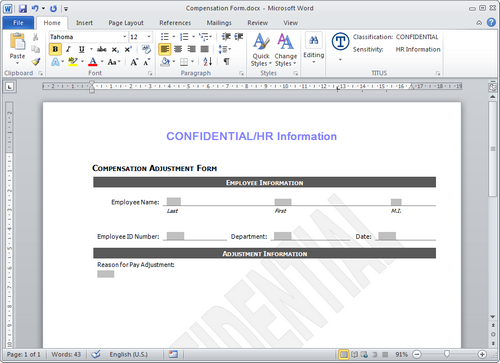This screenshot has width=500, height=363.
Task: Click the Word Help question mark
Action: 491,22
